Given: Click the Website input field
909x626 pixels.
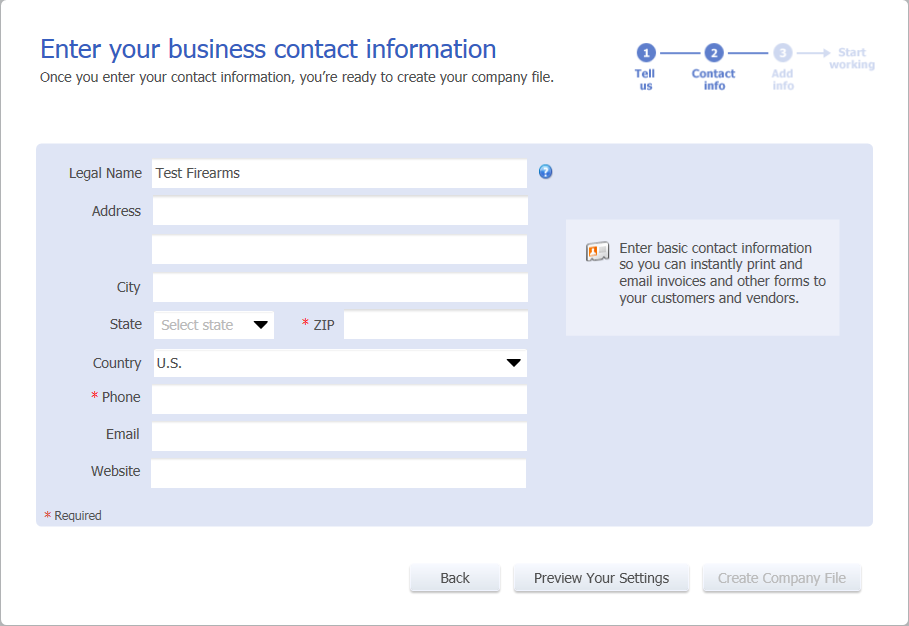Looking at the screenshot, I should (339, 474).
